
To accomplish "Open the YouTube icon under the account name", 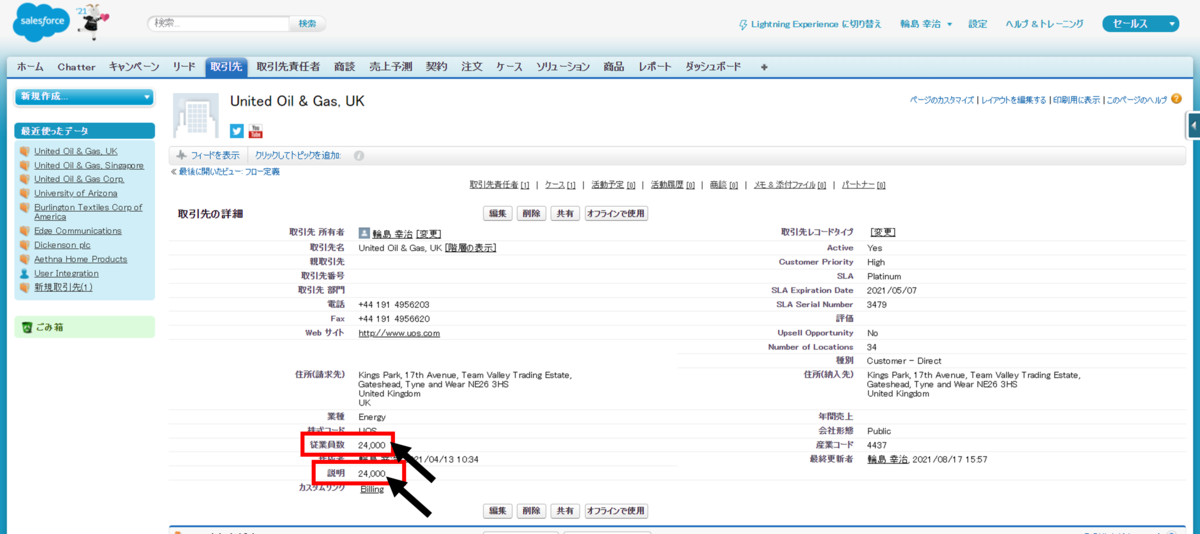I will [x=255, y=131].
